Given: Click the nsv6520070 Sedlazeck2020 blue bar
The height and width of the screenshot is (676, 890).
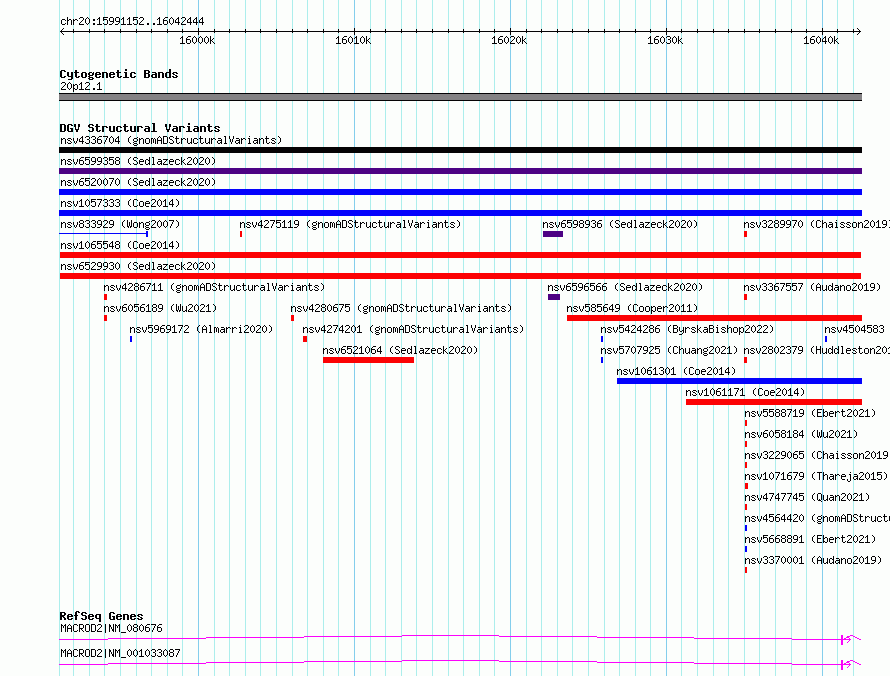Looking at the screenshot, I should pos(460,192).
